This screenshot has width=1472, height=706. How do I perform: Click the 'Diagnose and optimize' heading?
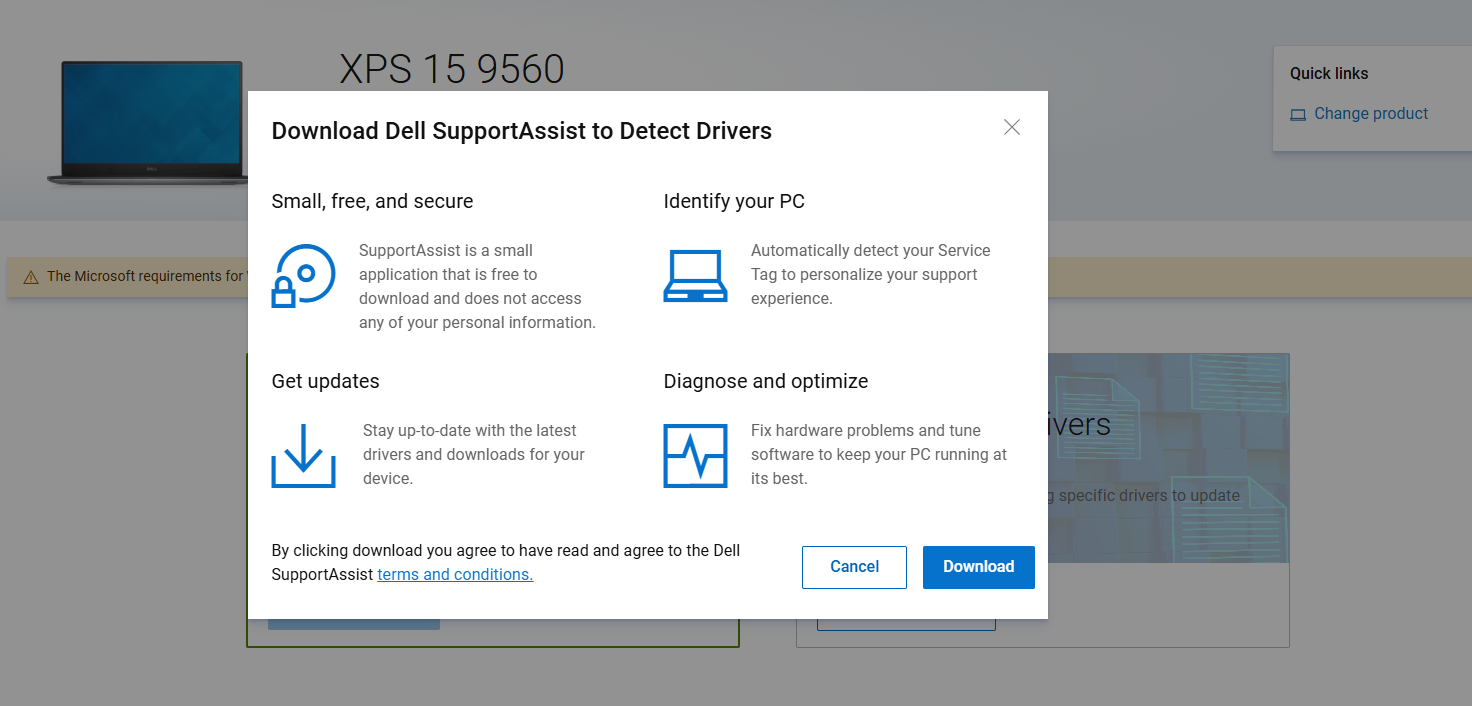765,381
